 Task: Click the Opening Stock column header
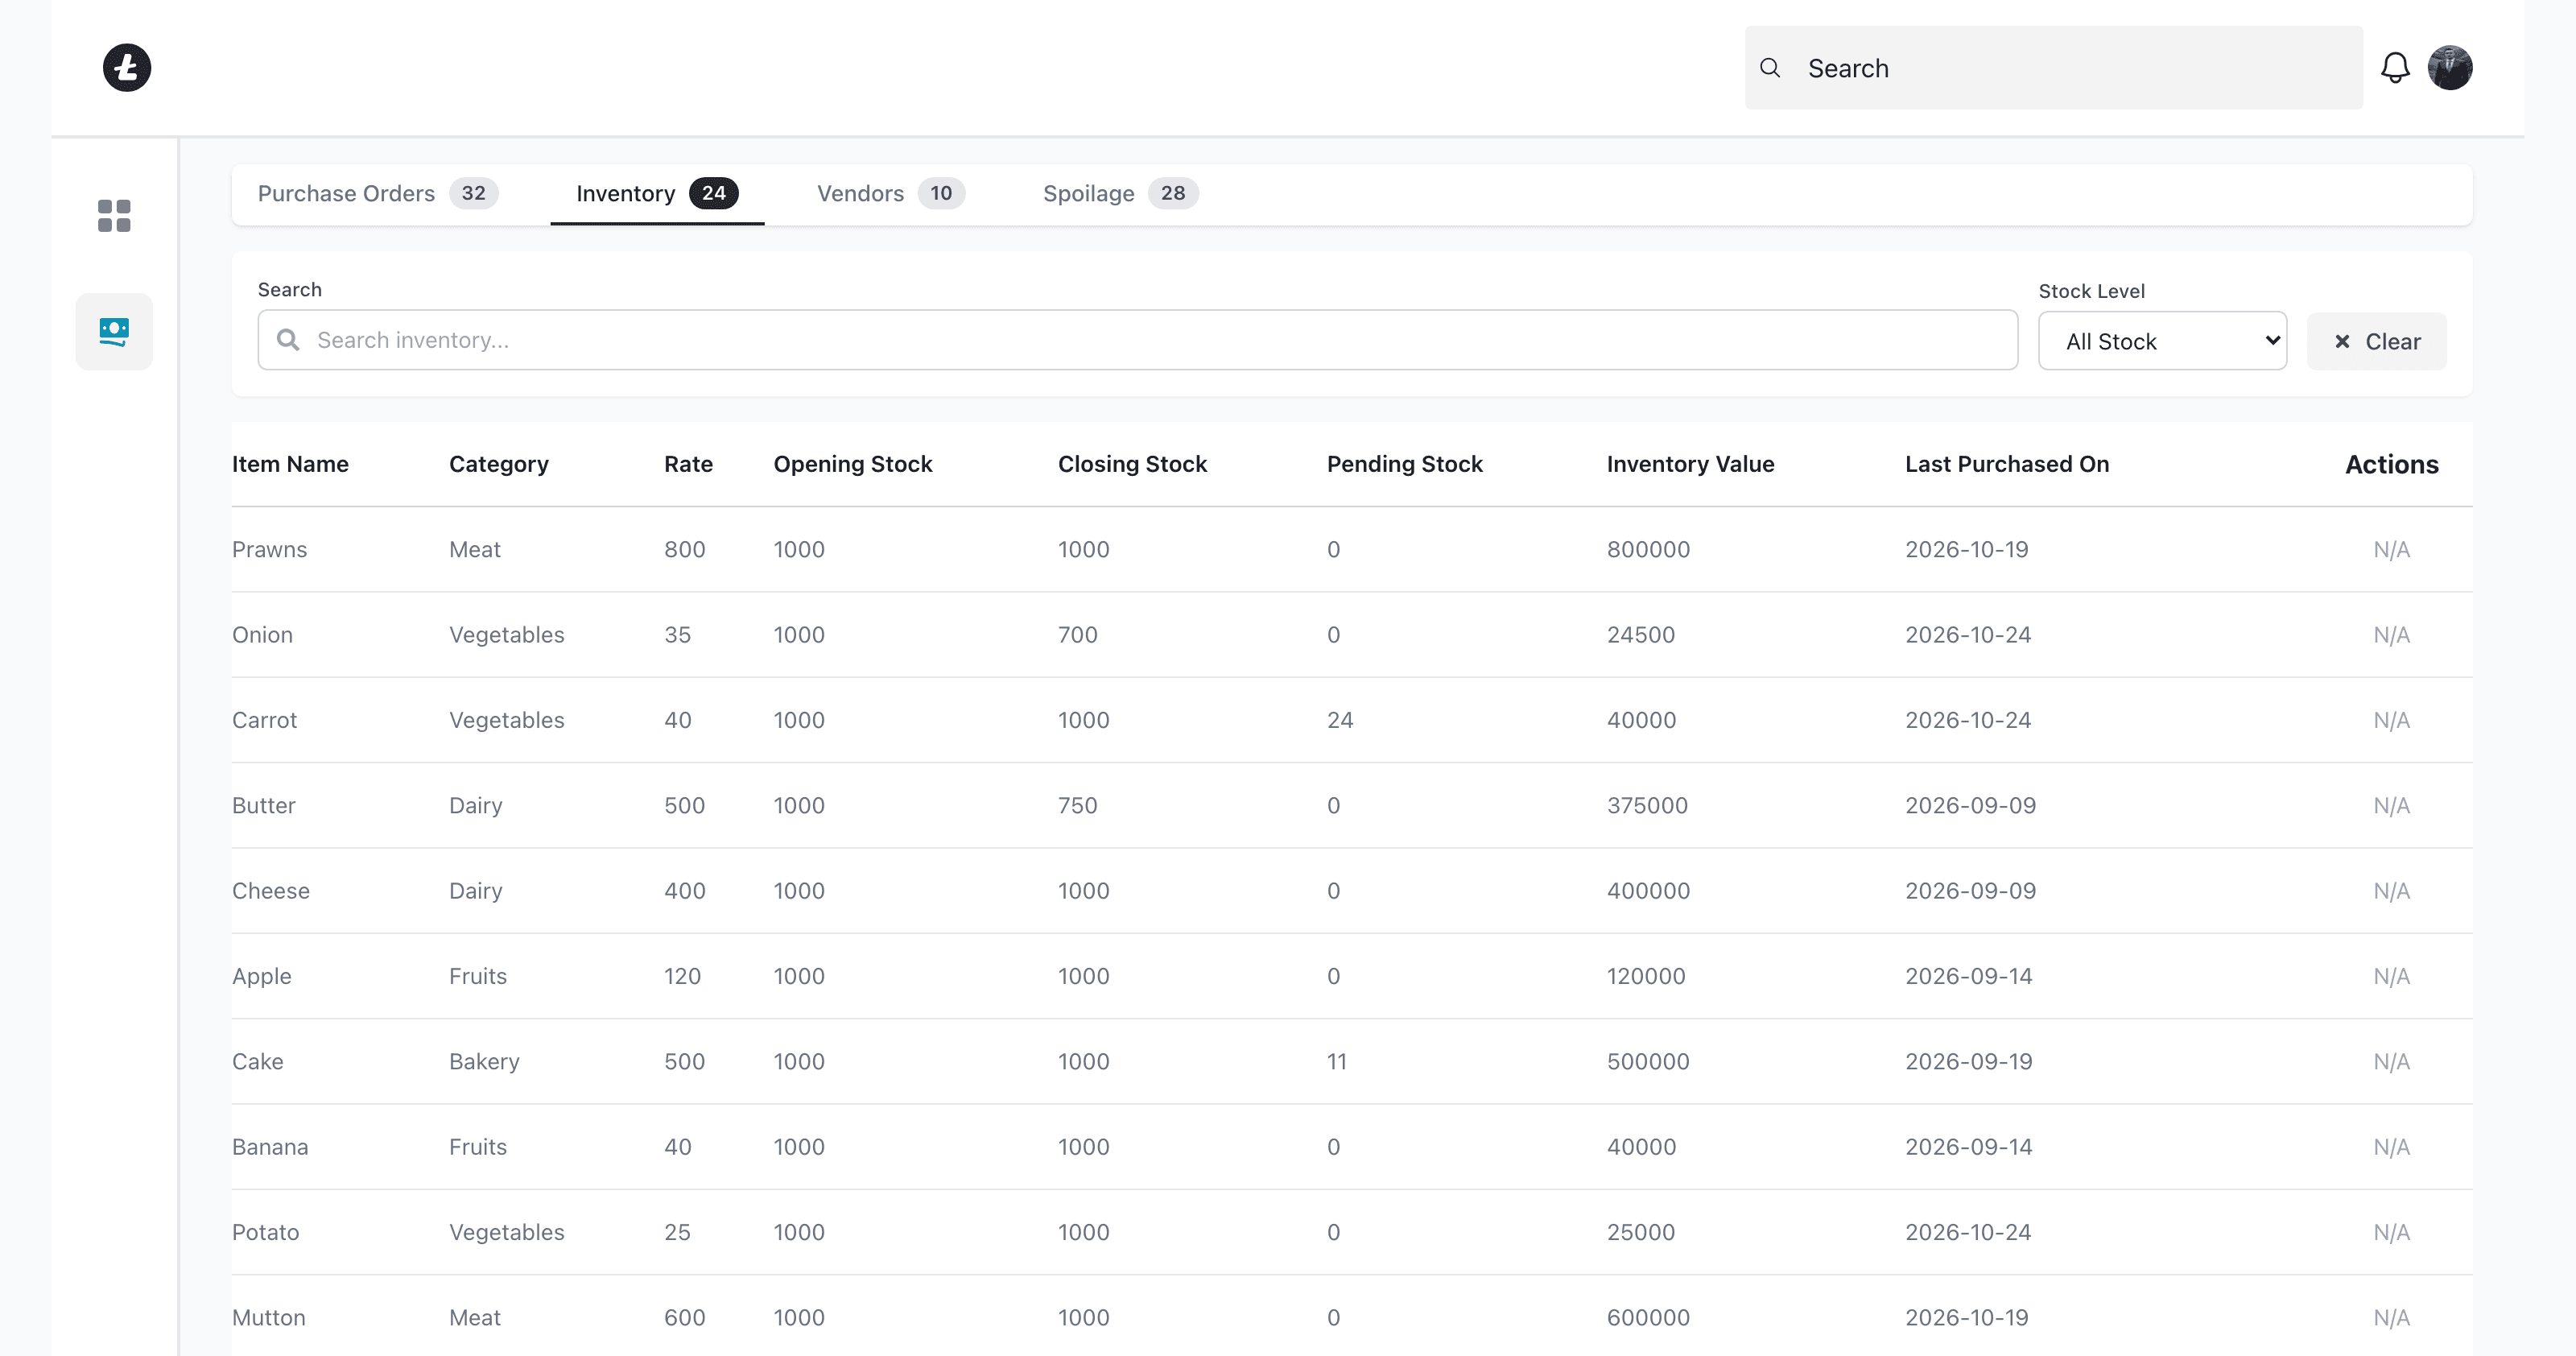tap(852, 464)
